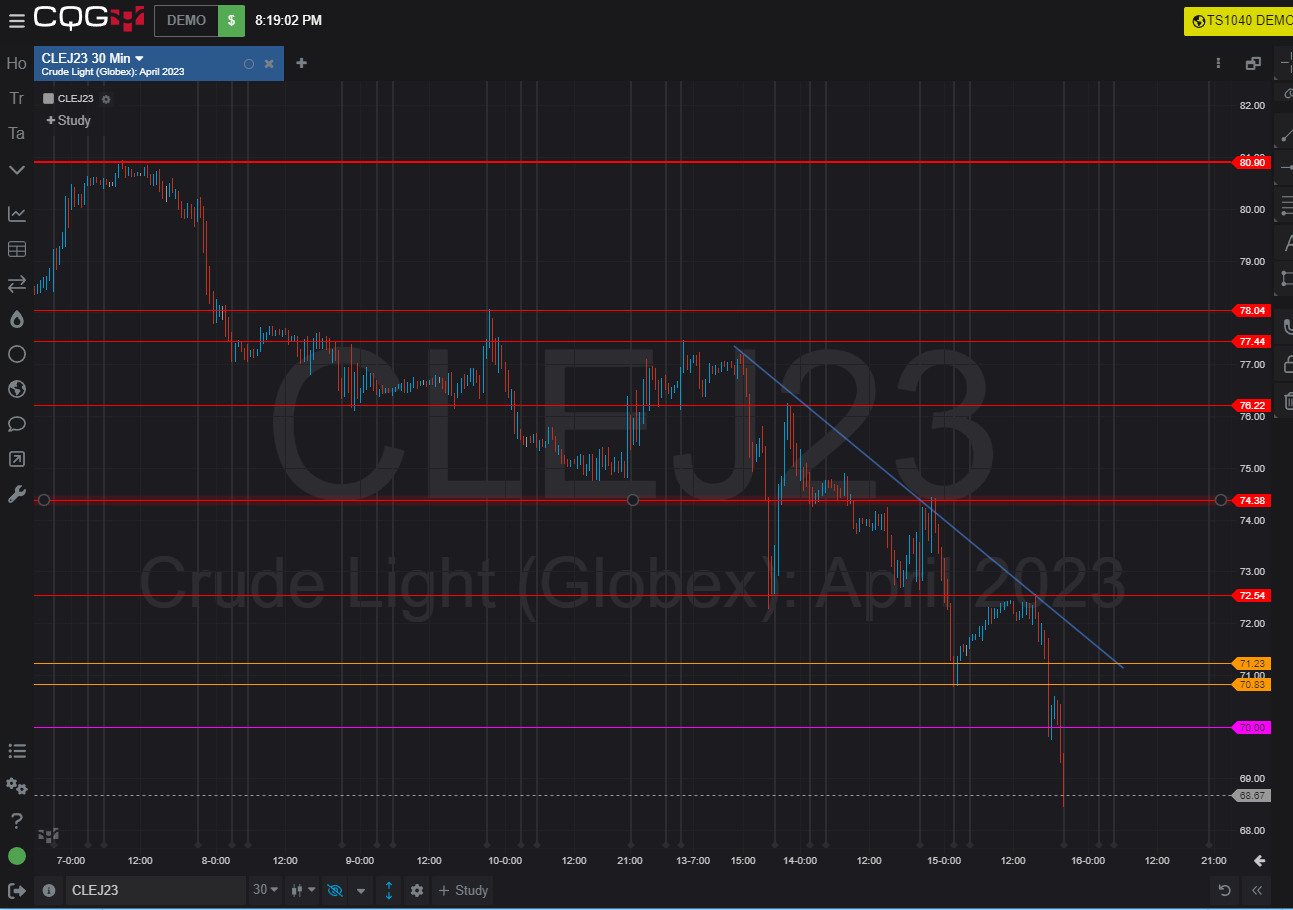Open the globe icon in left sidebar
Viewport: 1293px width, 910px height.
click(x=16, y=389)
